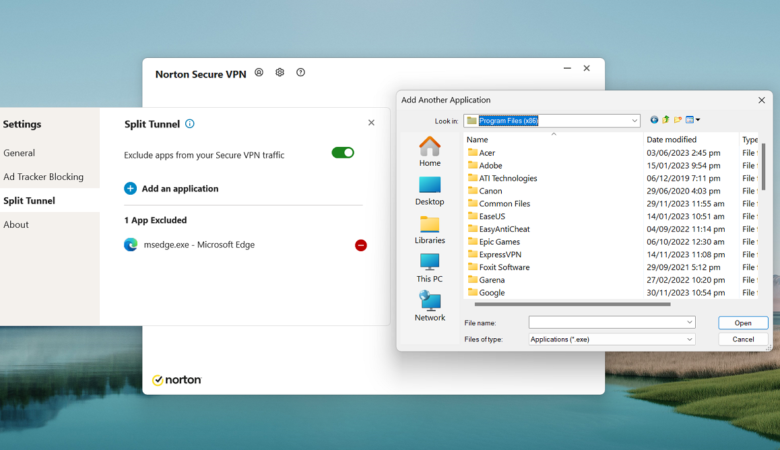Screen dimensions: 780x450
Task: Select the Garena folder
Action: point(487,280)
